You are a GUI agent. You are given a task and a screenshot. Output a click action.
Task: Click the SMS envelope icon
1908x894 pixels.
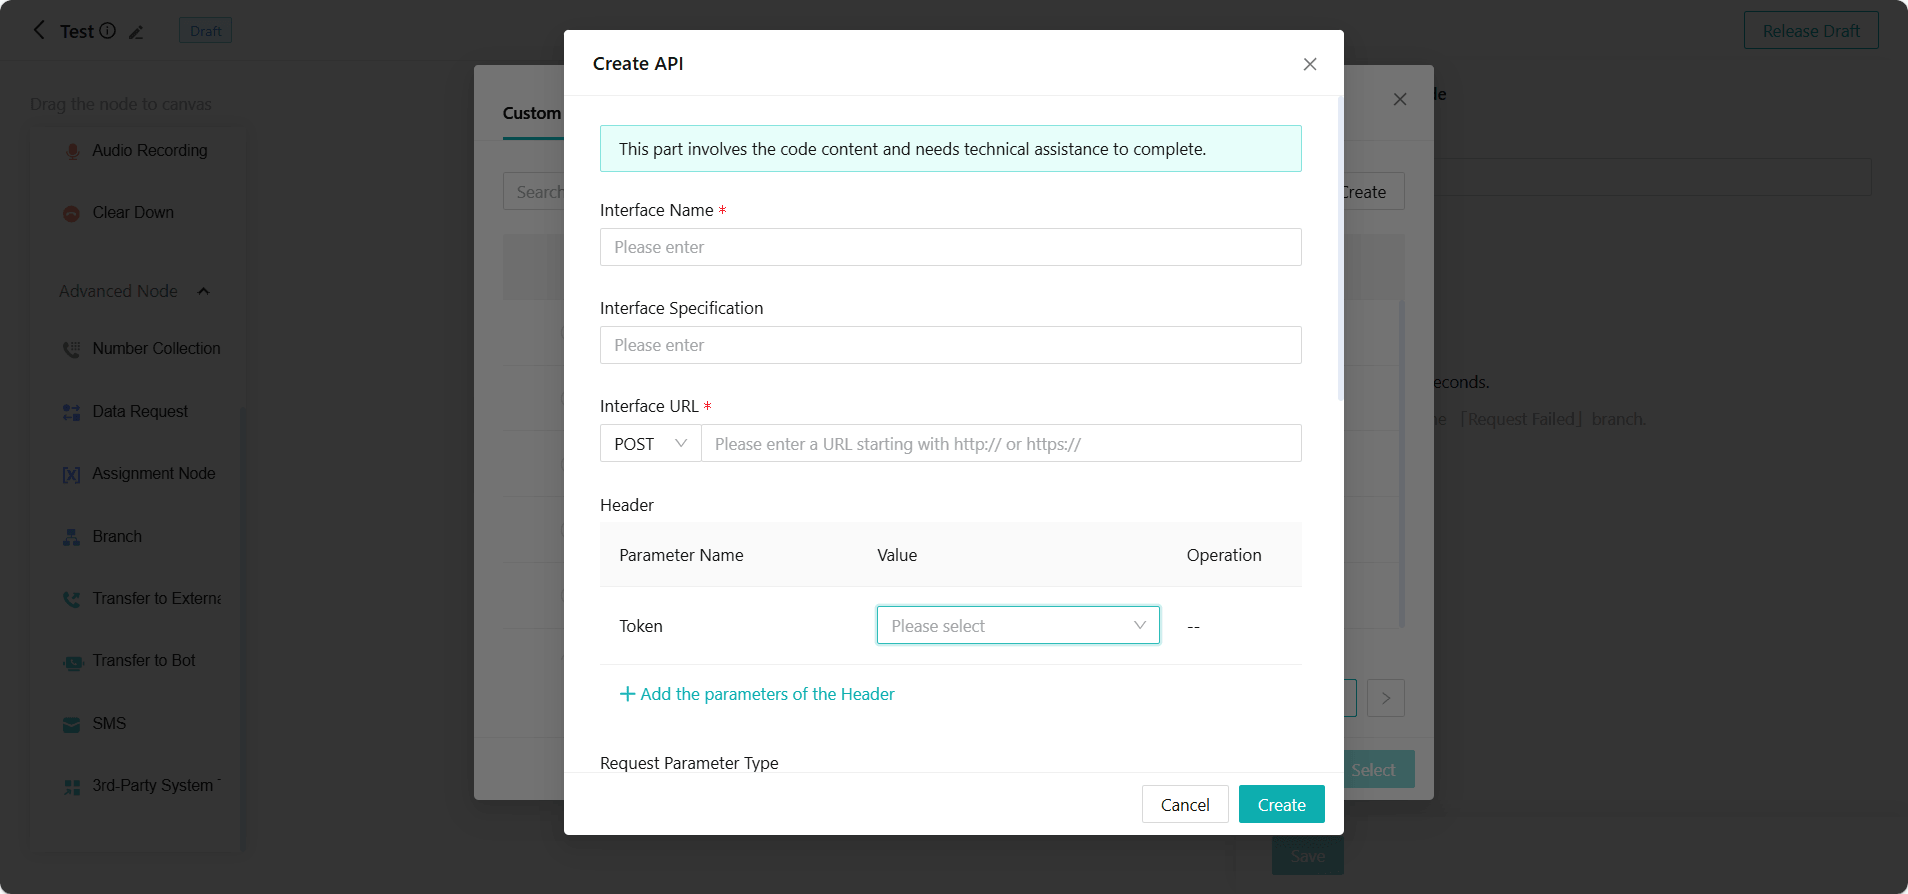point(72,724)
